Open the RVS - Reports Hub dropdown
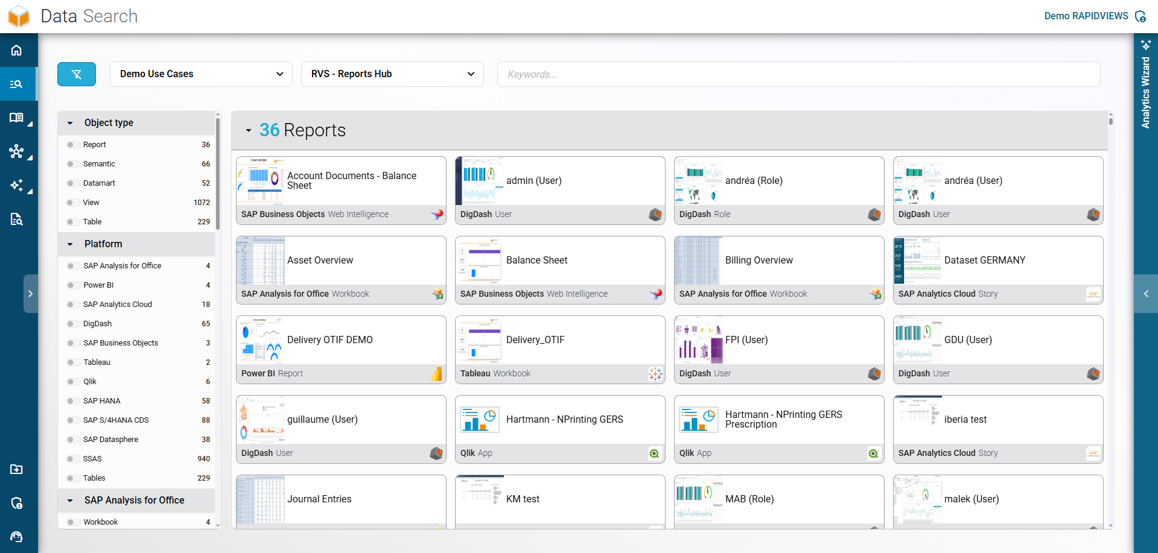The image size is (1158, 553). (392, 74)
